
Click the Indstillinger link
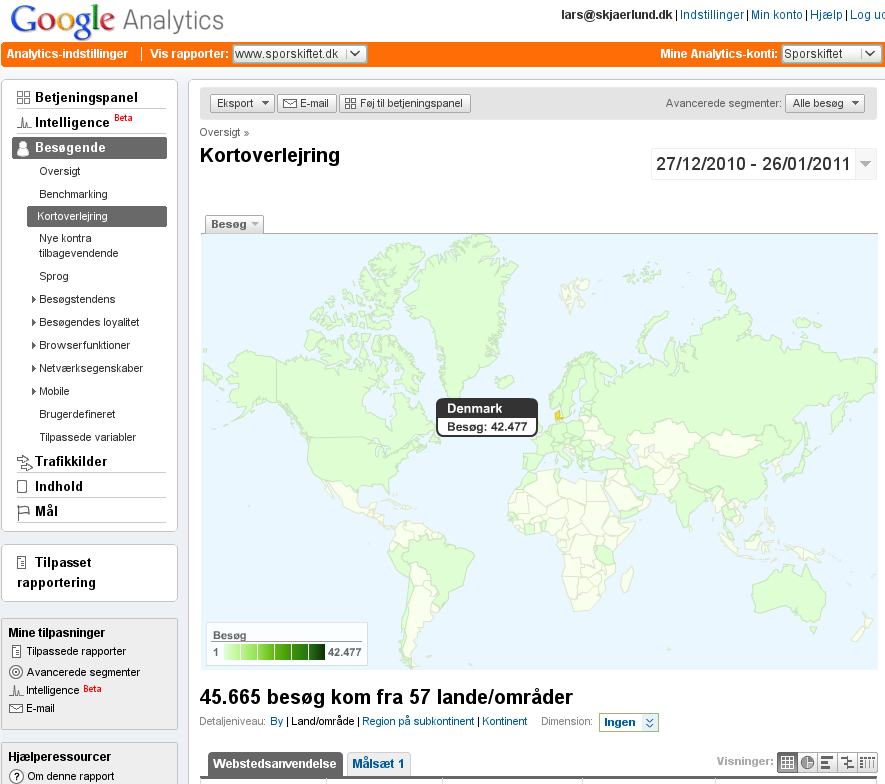click(712, 15)
